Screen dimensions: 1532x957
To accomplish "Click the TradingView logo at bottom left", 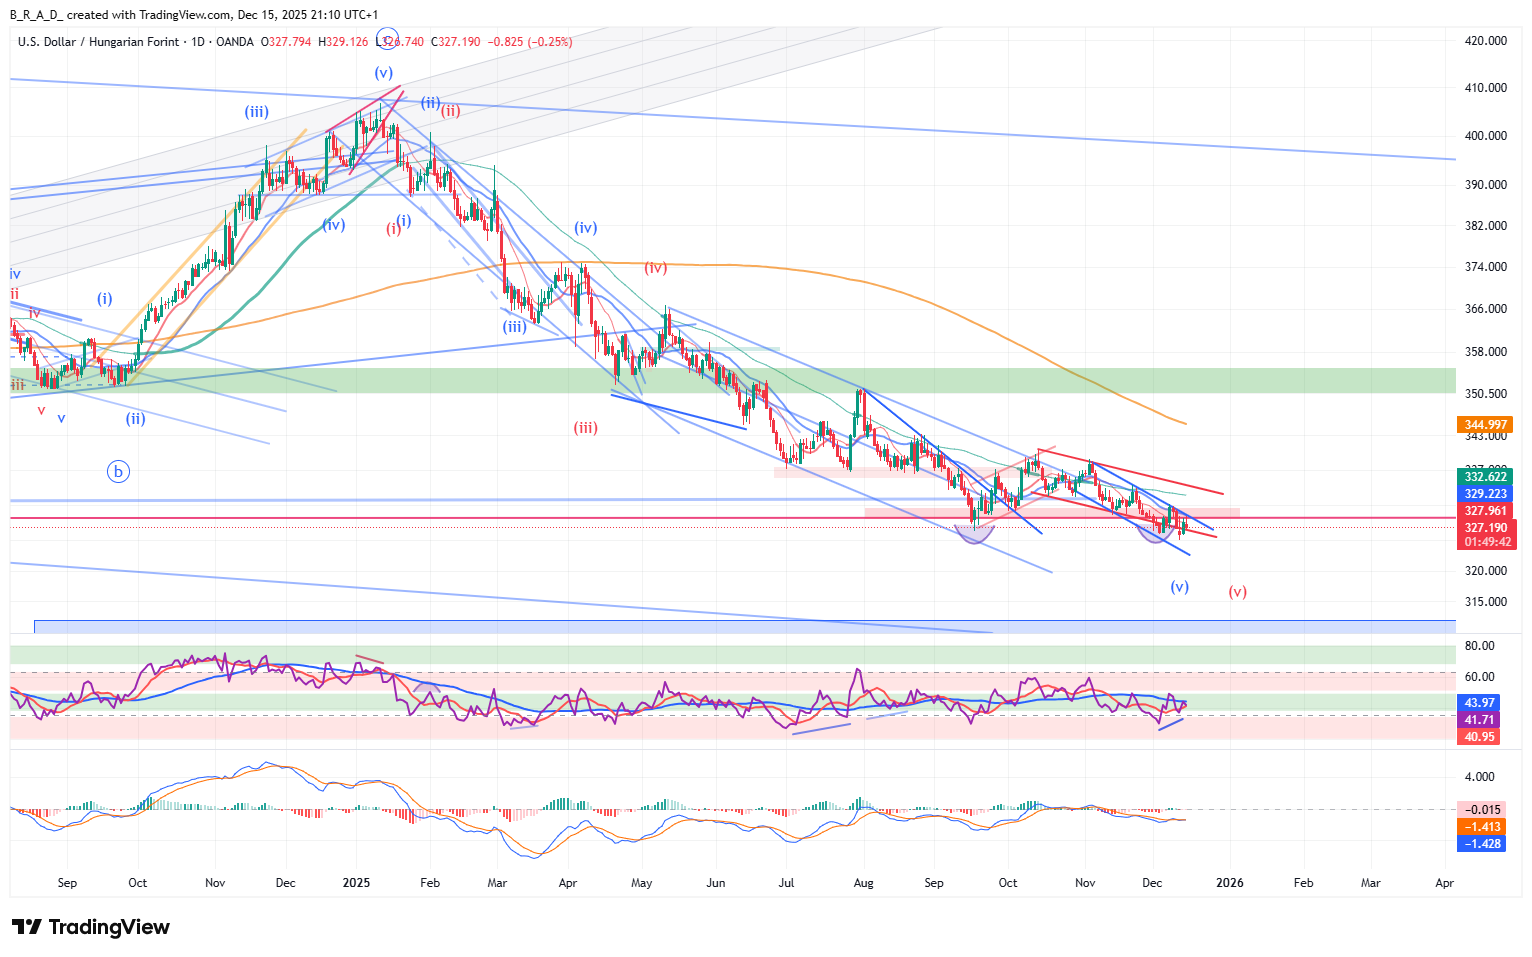I will 91,927.
